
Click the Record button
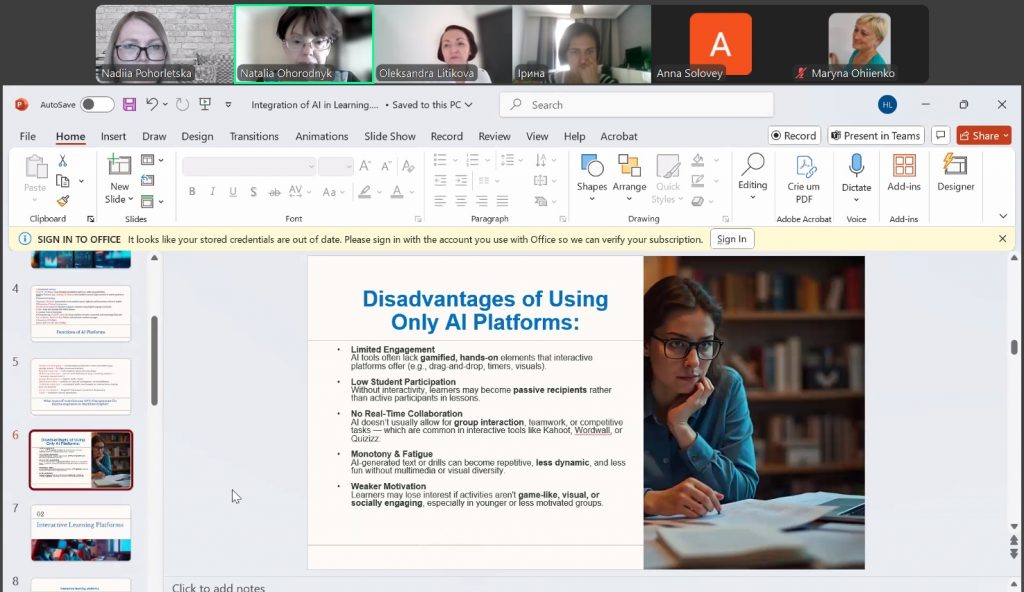click(x=794, y=135)
